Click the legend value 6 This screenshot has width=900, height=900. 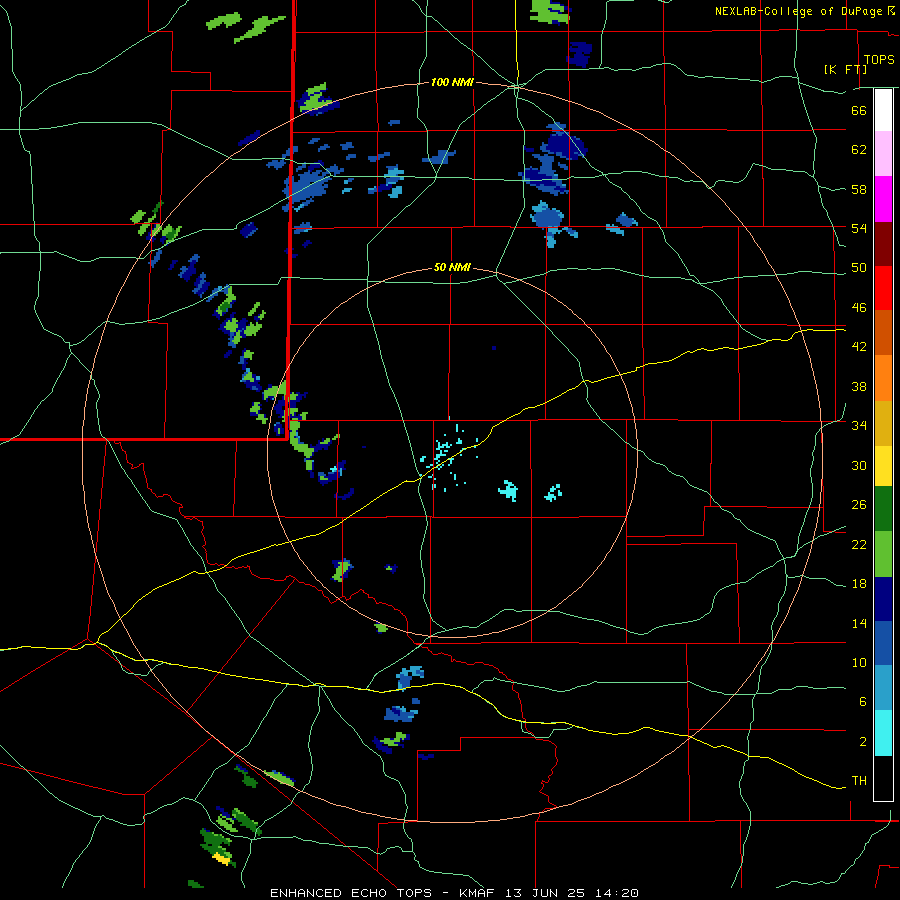tap(862, 701)
